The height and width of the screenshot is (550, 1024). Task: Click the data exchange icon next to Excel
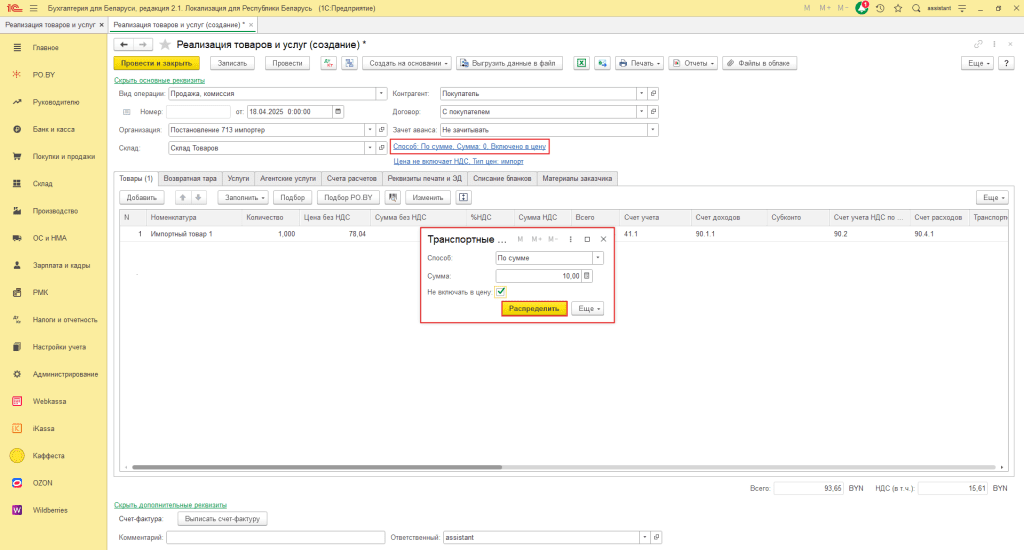point(602,63)
